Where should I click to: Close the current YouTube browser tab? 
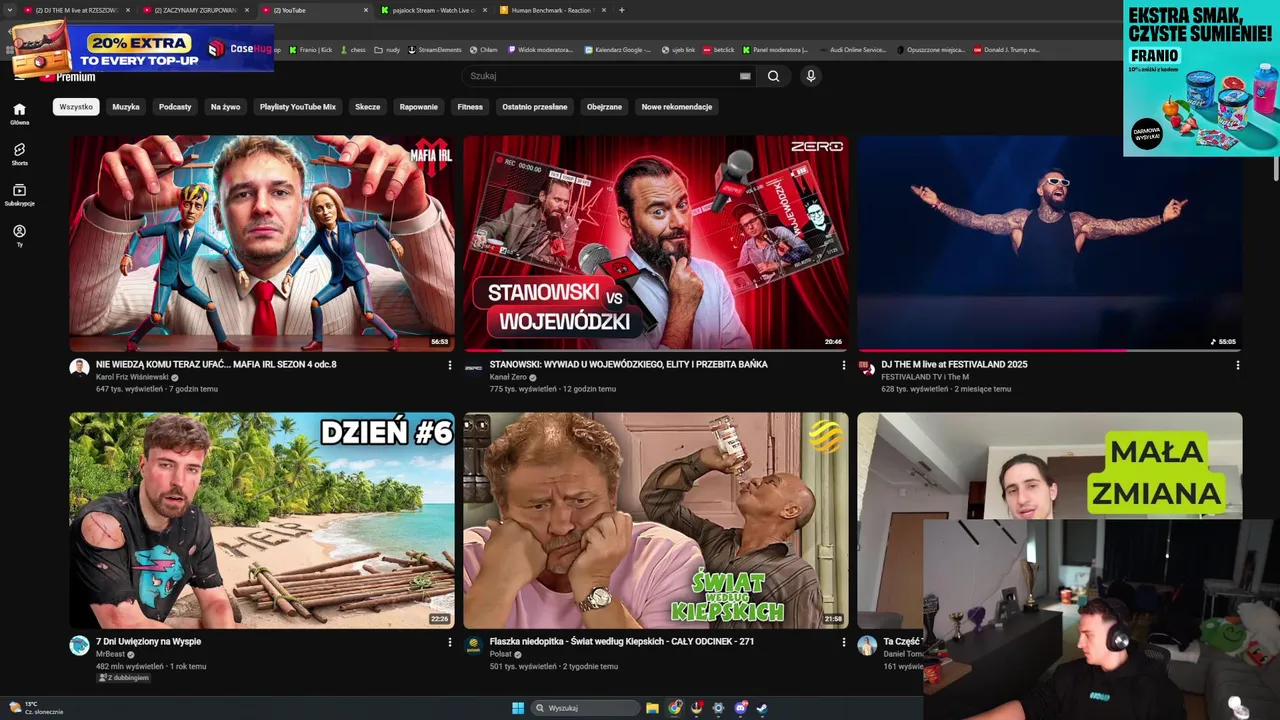[366, 10]
